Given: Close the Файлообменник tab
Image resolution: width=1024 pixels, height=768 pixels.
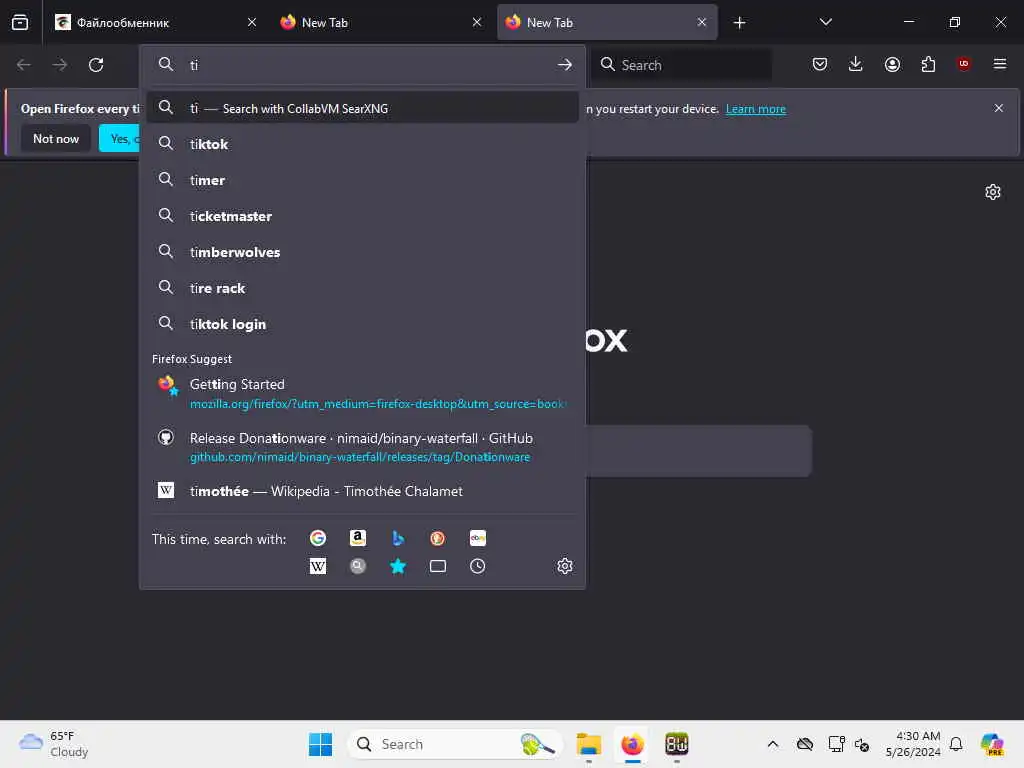Looking at the screenshot, I should pyautogui.click(x=252, y=22).
